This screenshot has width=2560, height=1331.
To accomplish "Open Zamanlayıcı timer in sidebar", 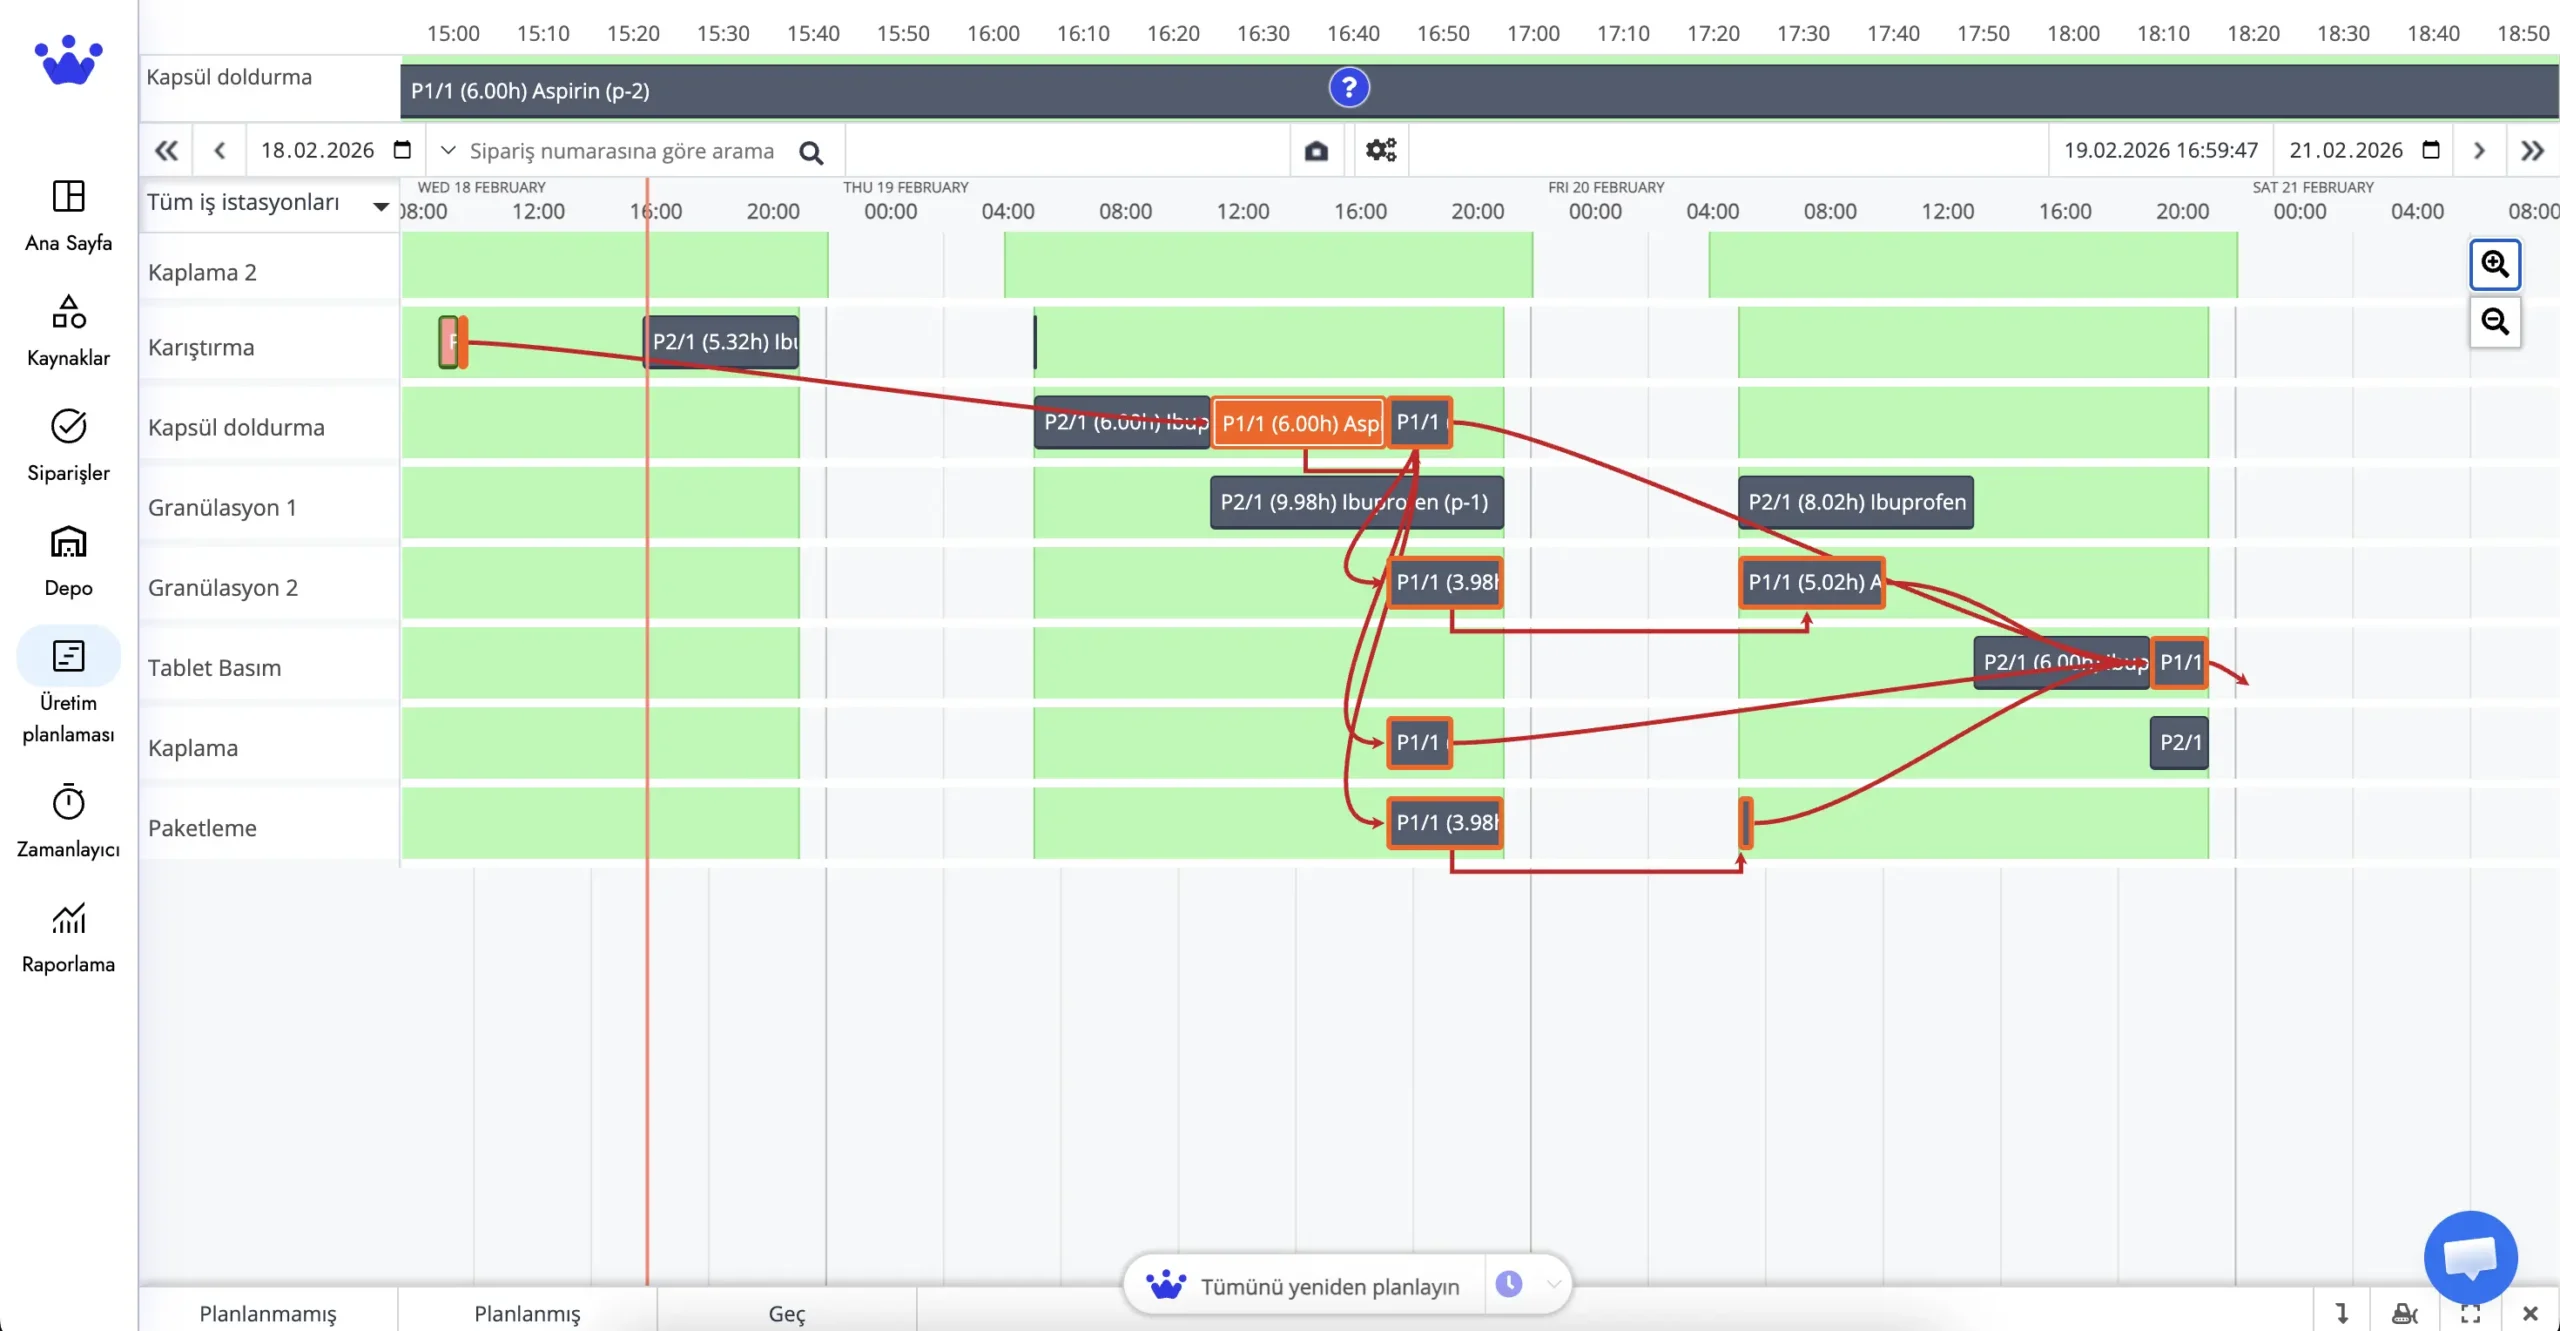I will tap(68, 820).
